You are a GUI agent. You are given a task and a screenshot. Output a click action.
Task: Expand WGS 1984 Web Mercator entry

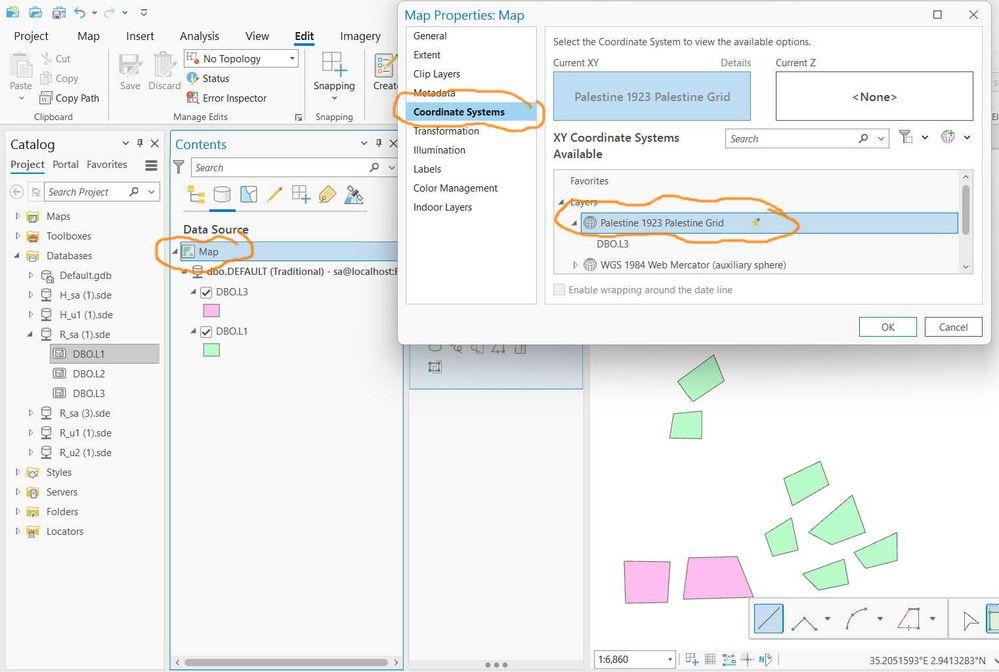[575, 265]
